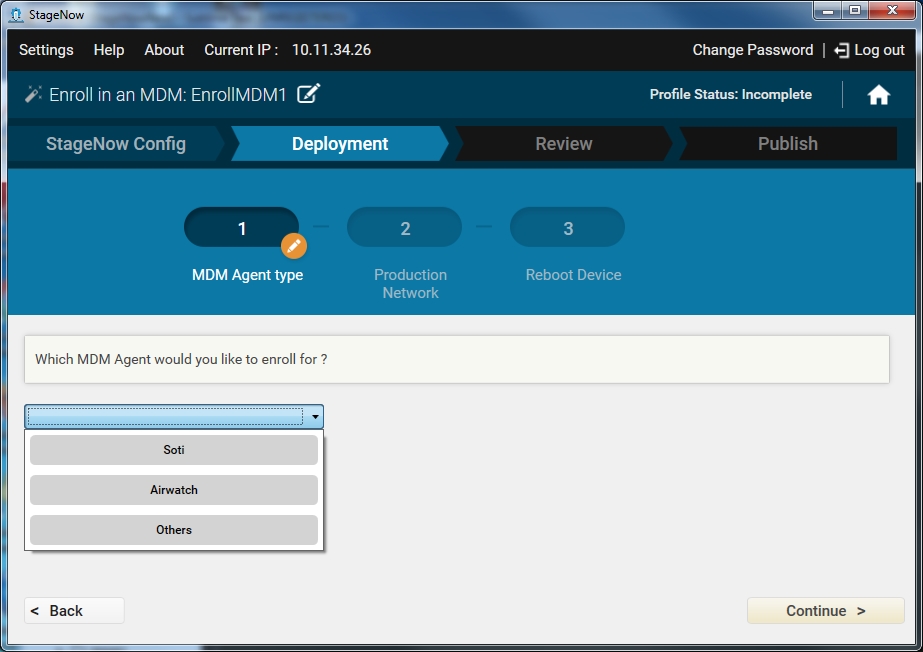Click the home icon
This screenshot has height=652, width=923.
pyautogui.click(x=878, y=95)
